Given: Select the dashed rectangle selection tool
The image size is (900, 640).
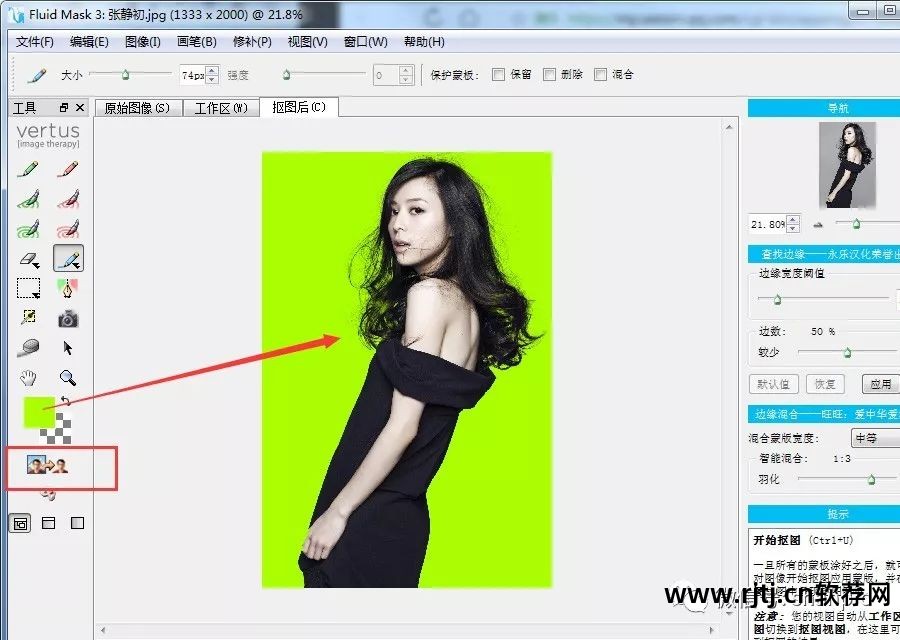Looking at the screenshot, I should point(28,288).
